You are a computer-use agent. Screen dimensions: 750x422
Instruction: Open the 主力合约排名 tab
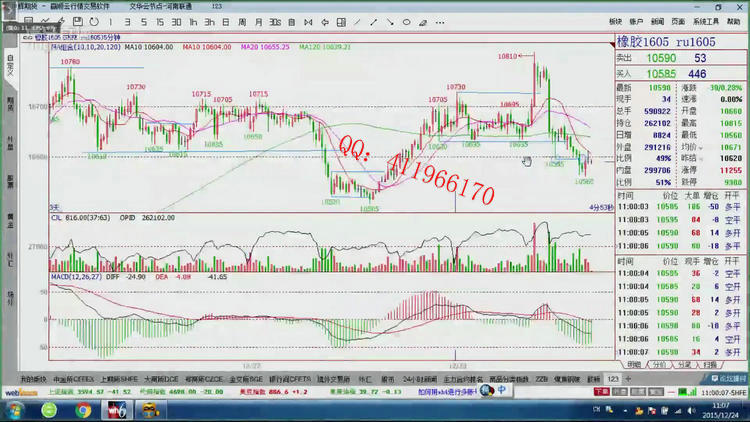click(463, 379)
